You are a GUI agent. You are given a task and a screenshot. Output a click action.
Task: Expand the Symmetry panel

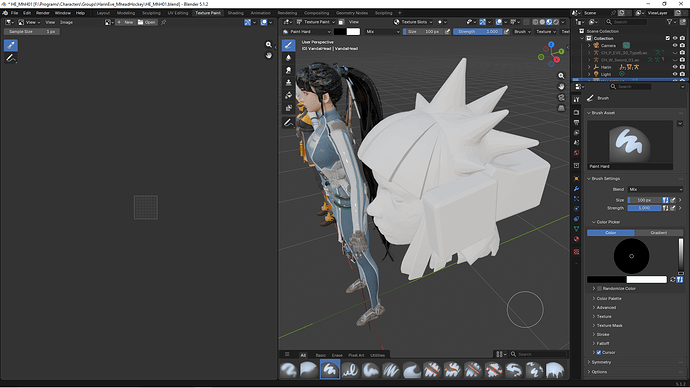601,362
